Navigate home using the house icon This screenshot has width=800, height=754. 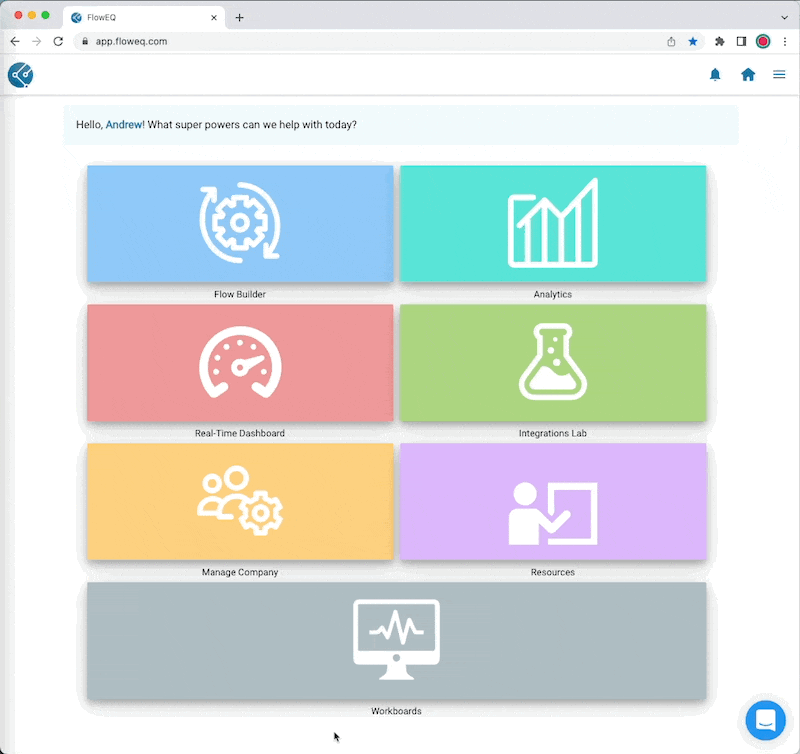[x=748, y=74]
